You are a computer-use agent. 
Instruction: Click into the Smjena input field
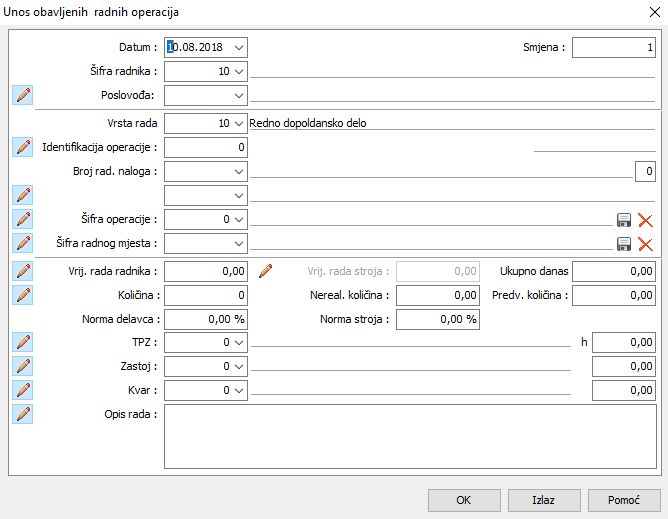click(613, 47)
